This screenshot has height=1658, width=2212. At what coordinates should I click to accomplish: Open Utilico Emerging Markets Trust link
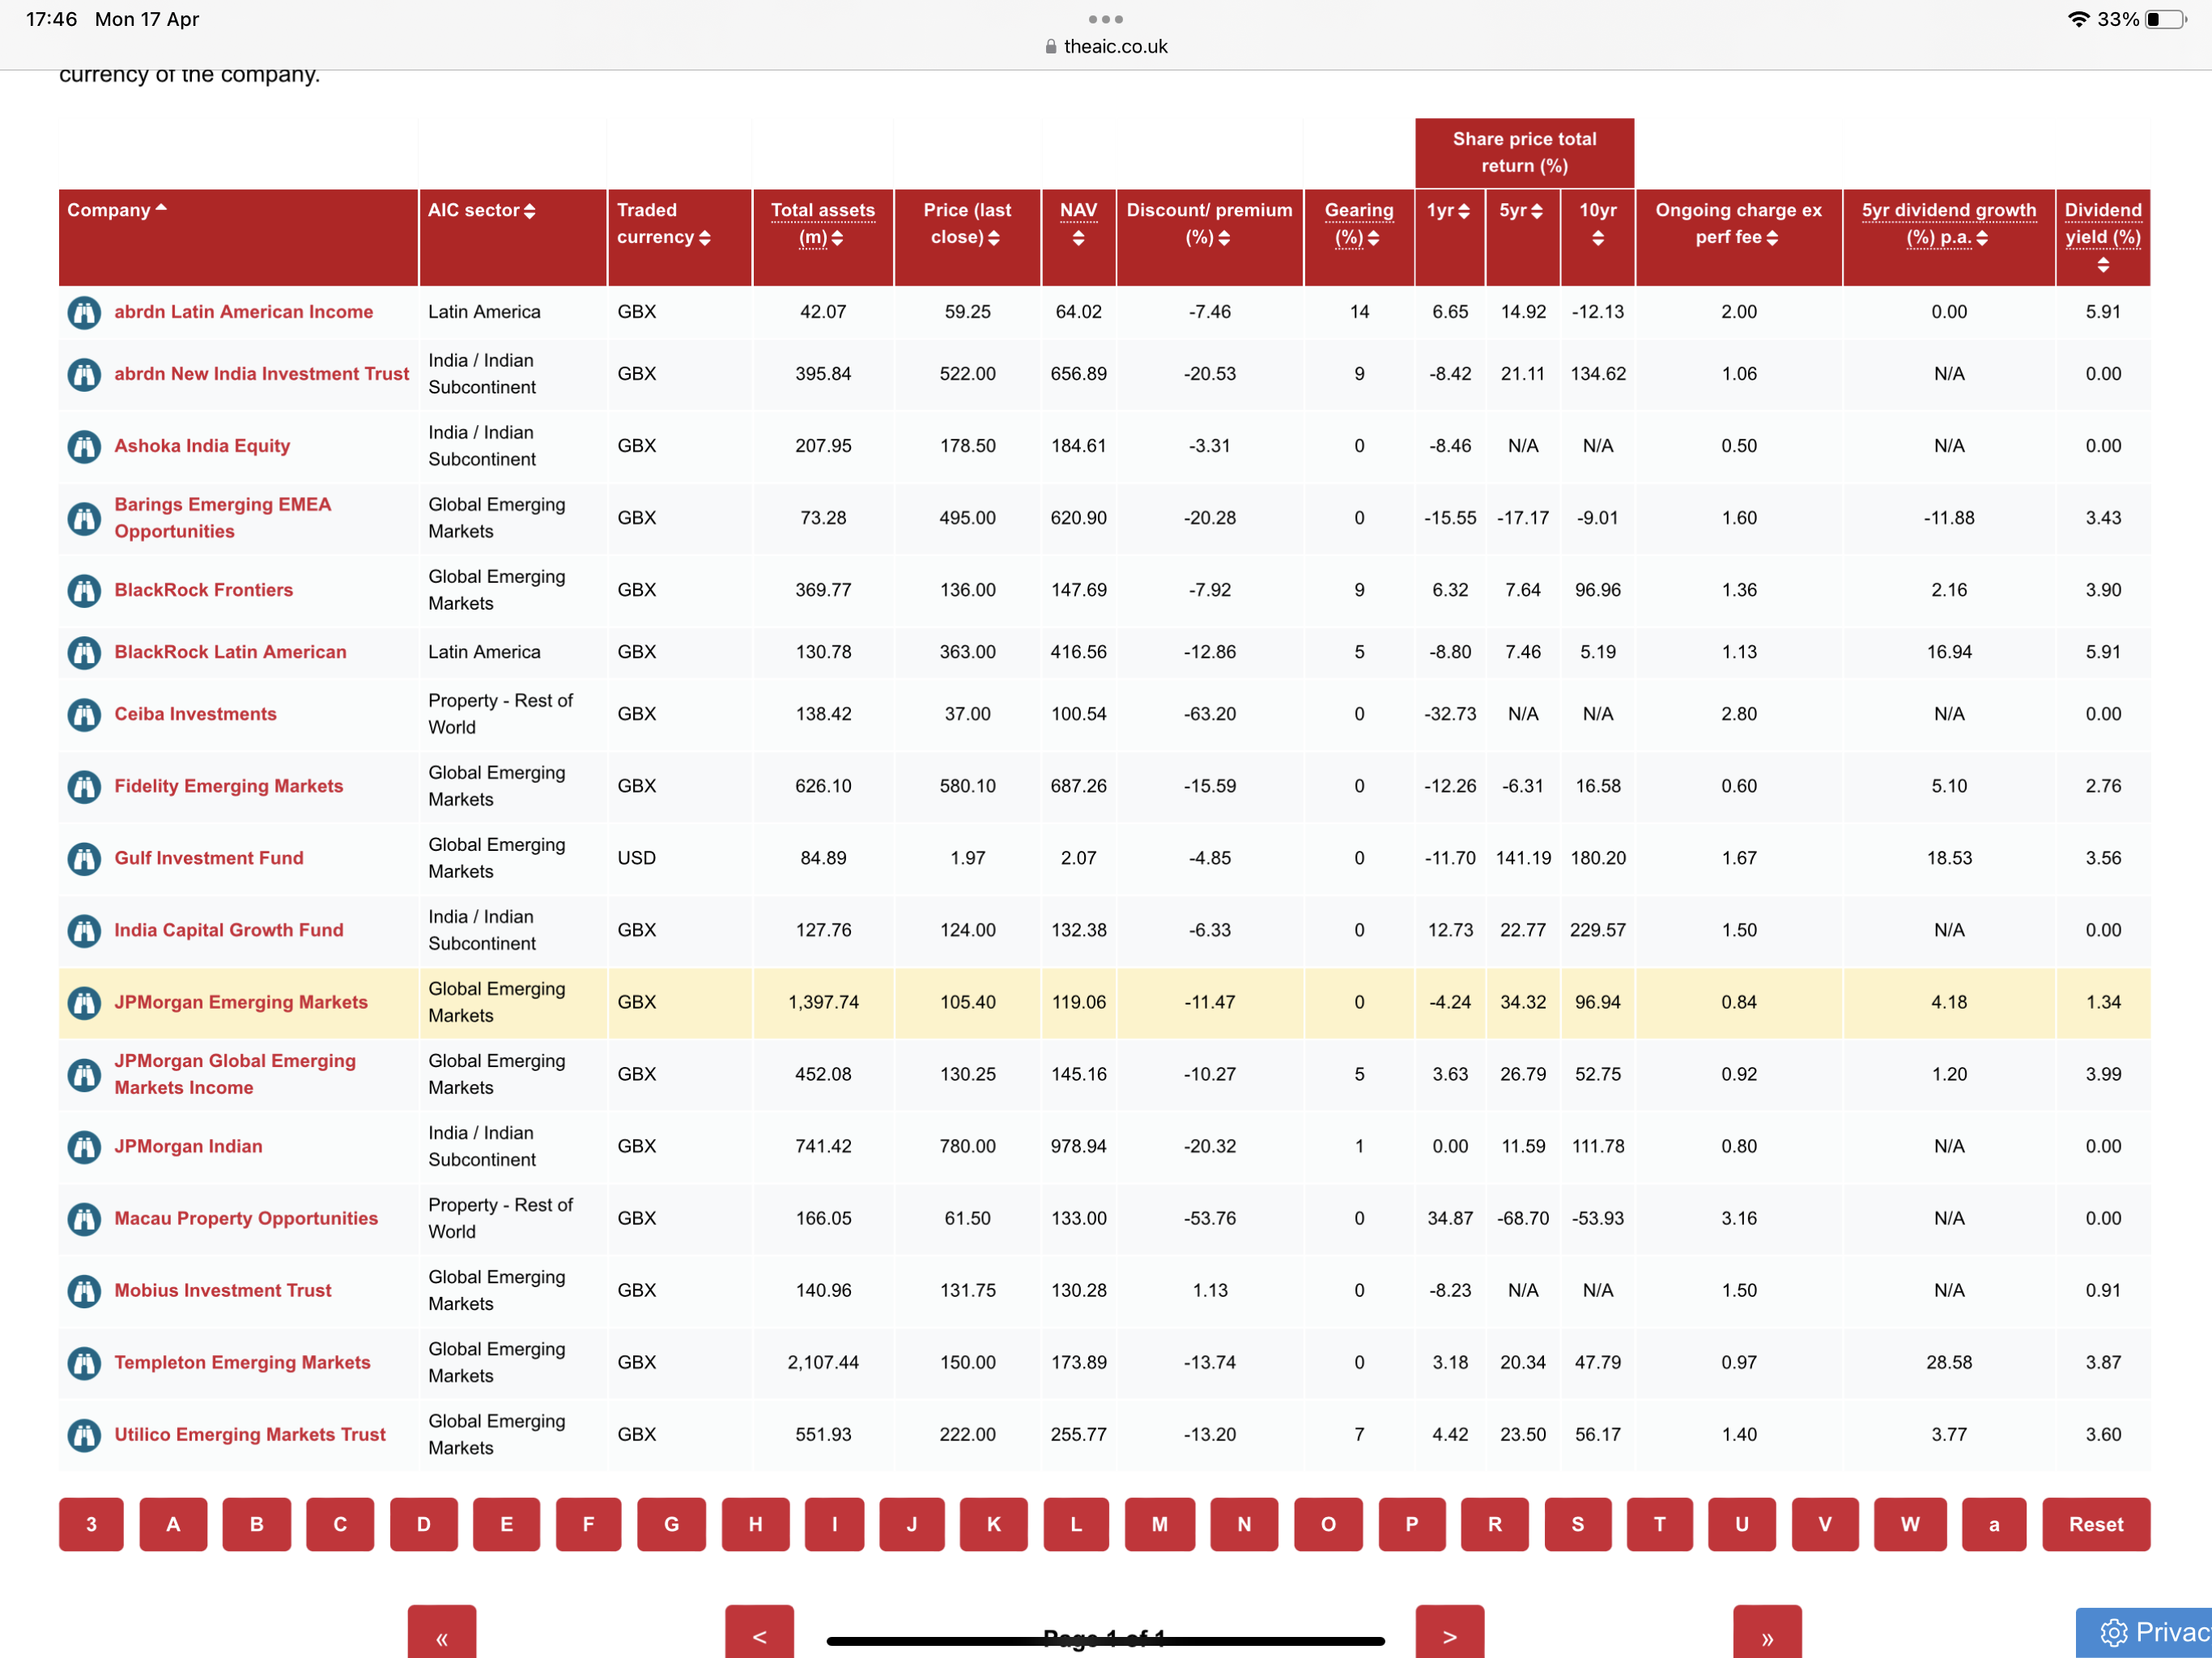(x=250, y=1434)
